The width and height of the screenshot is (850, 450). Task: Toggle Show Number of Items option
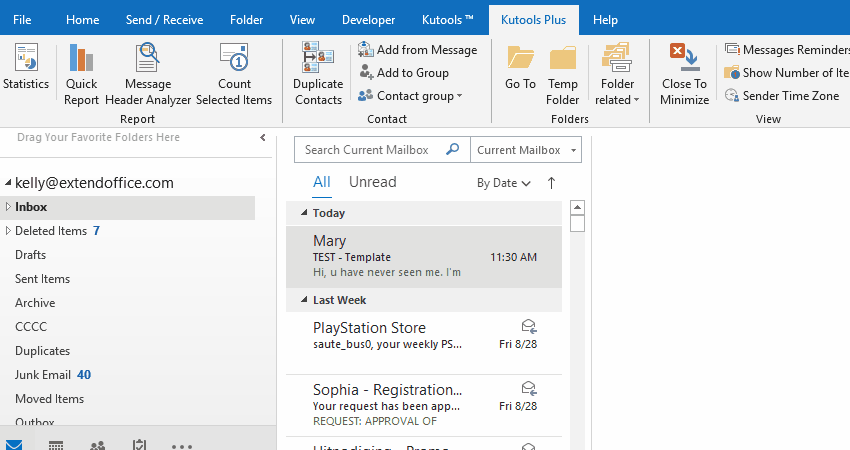(787, 72)
